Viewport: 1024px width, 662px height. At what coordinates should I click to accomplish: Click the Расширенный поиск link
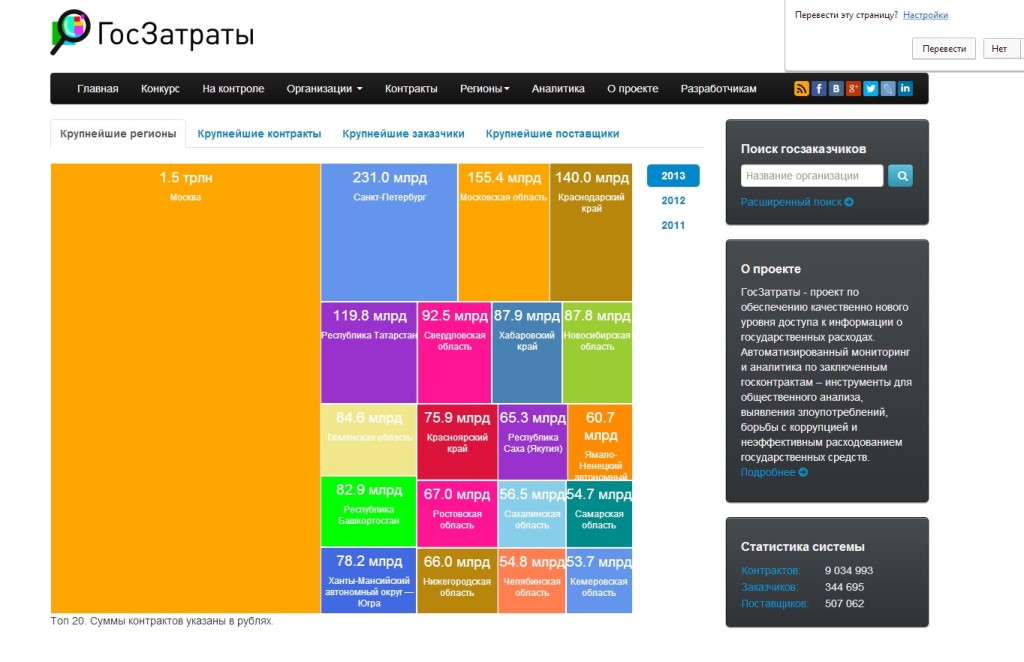[x=796, y=202]
